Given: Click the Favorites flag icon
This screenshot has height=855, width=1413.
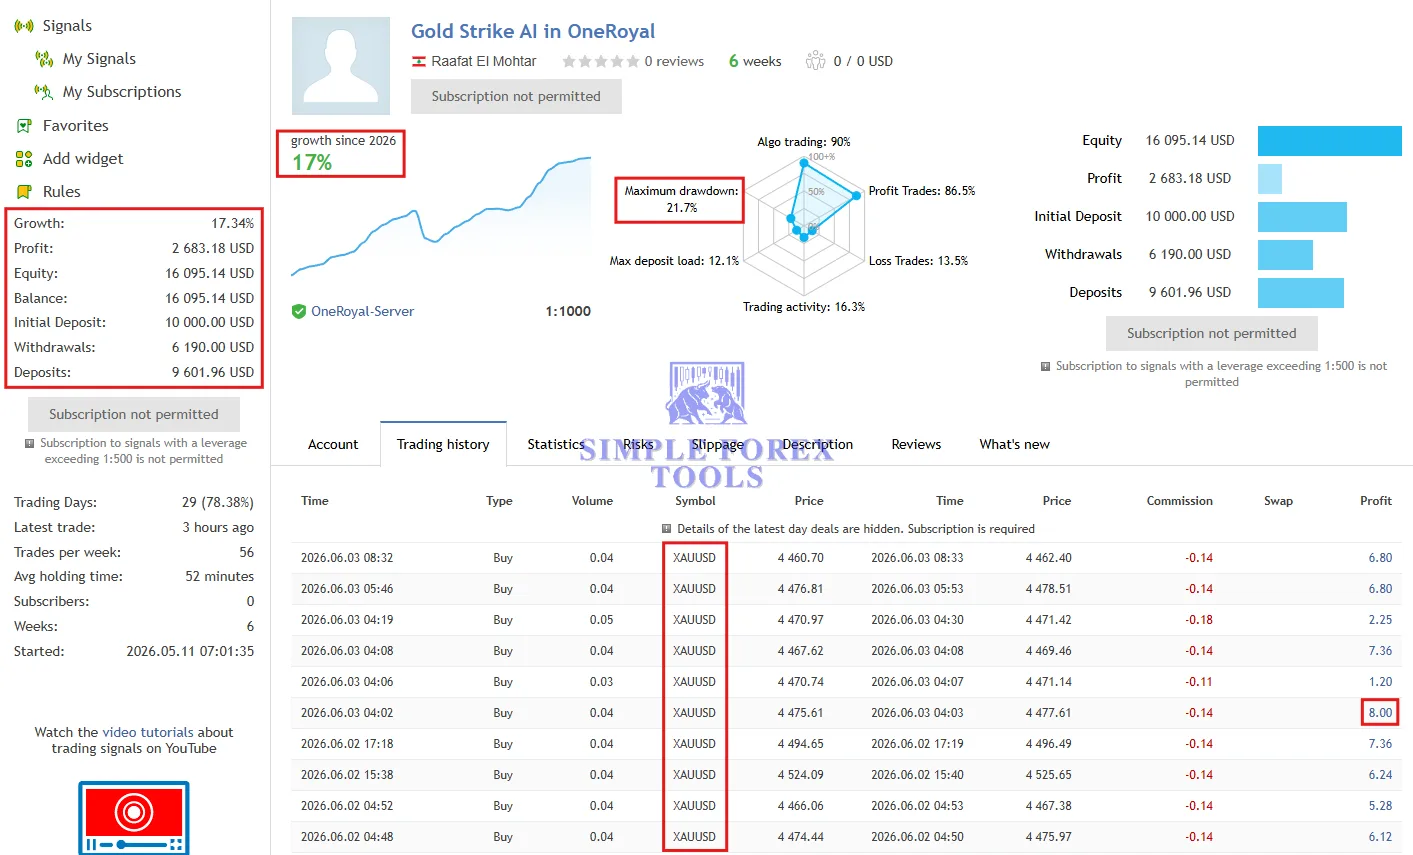Looking at the screenshot, I should point(24,126).
